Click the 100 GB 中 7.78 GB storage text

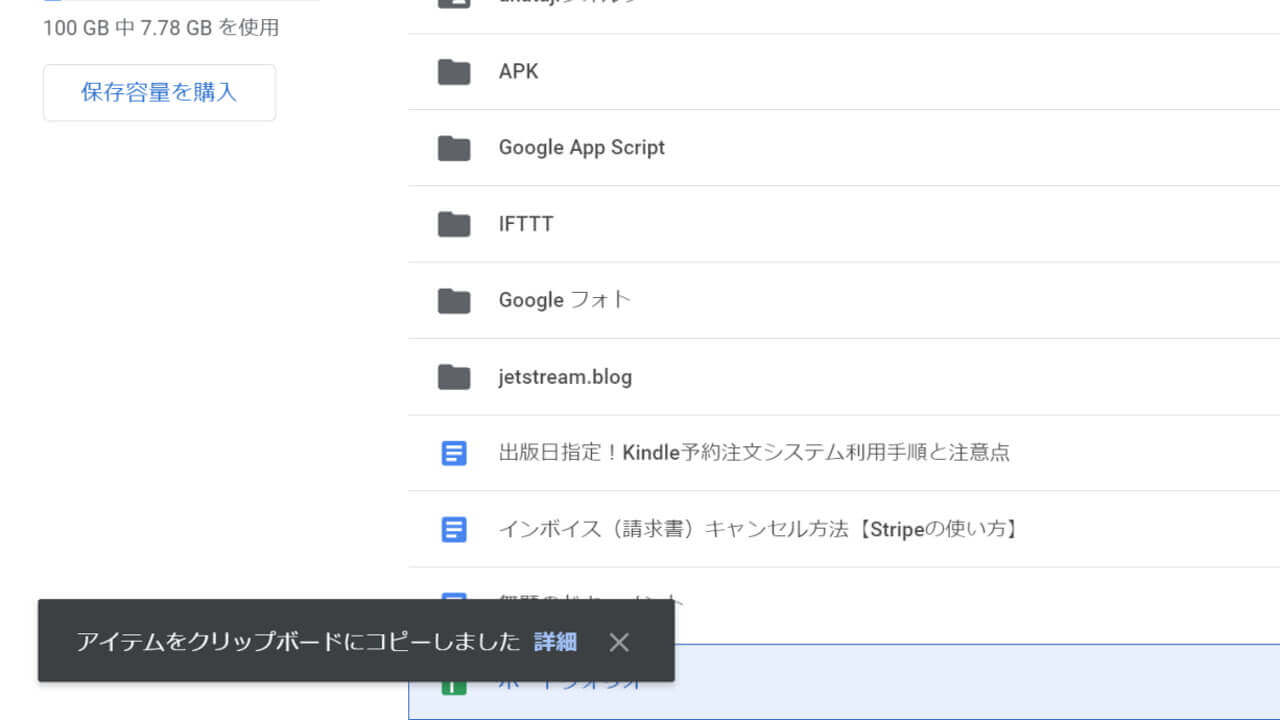coord(161,28)
